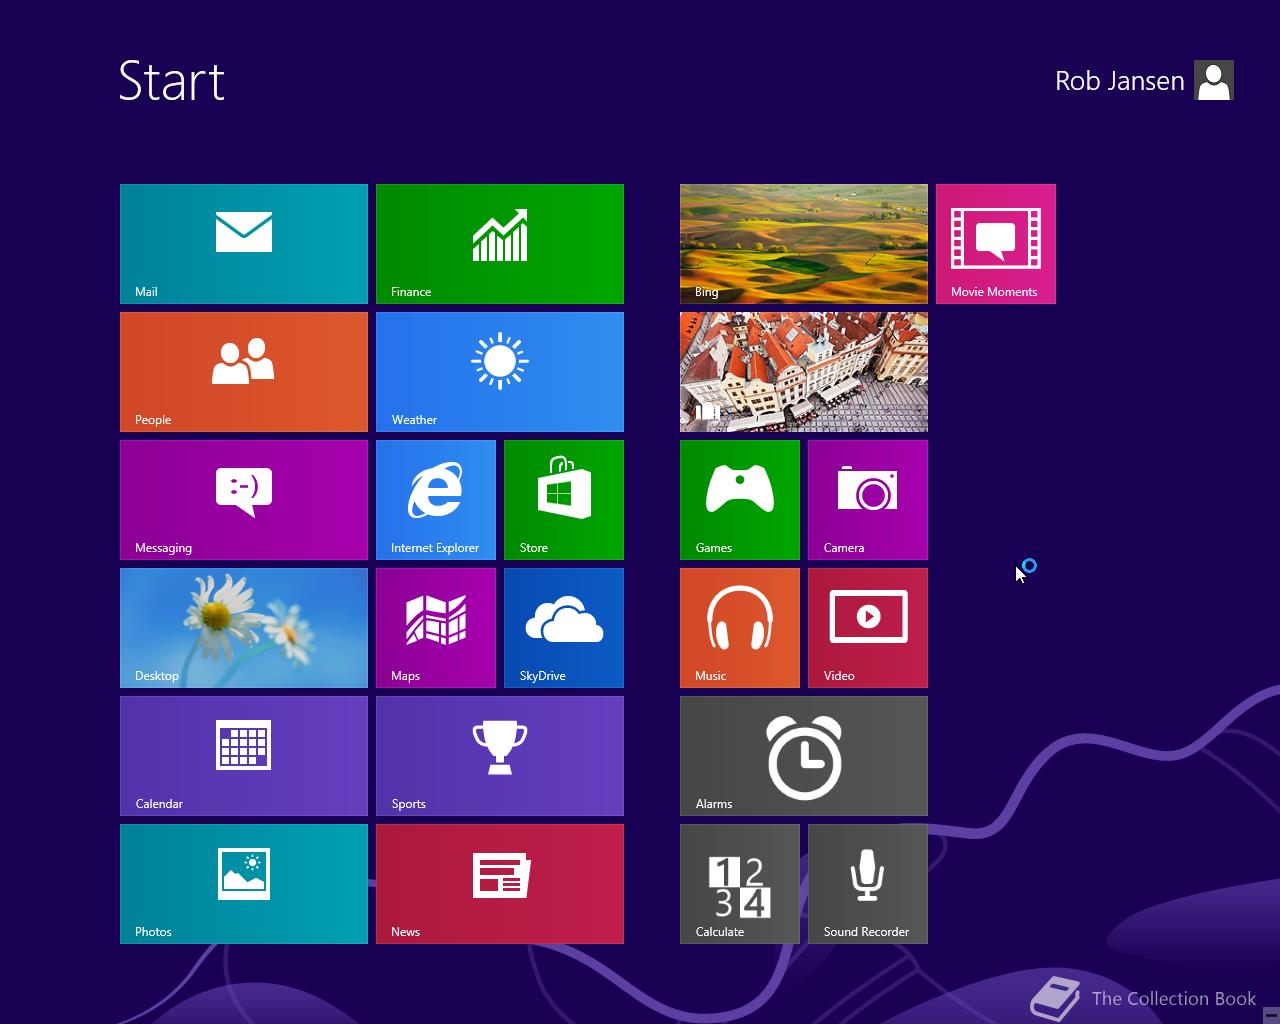Launch the Calculate tile
Image resolution: width=1280 pixels, height=1024 pixels.
point(740,884)
